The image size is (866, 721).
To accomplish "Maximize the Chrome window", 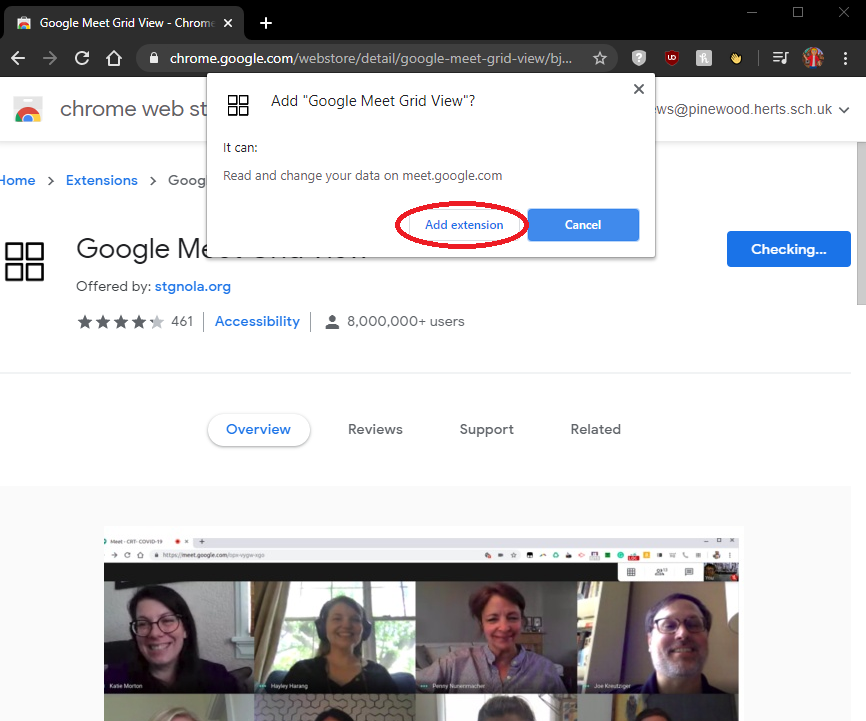I will pyautogui.click(x=798, y=12).
